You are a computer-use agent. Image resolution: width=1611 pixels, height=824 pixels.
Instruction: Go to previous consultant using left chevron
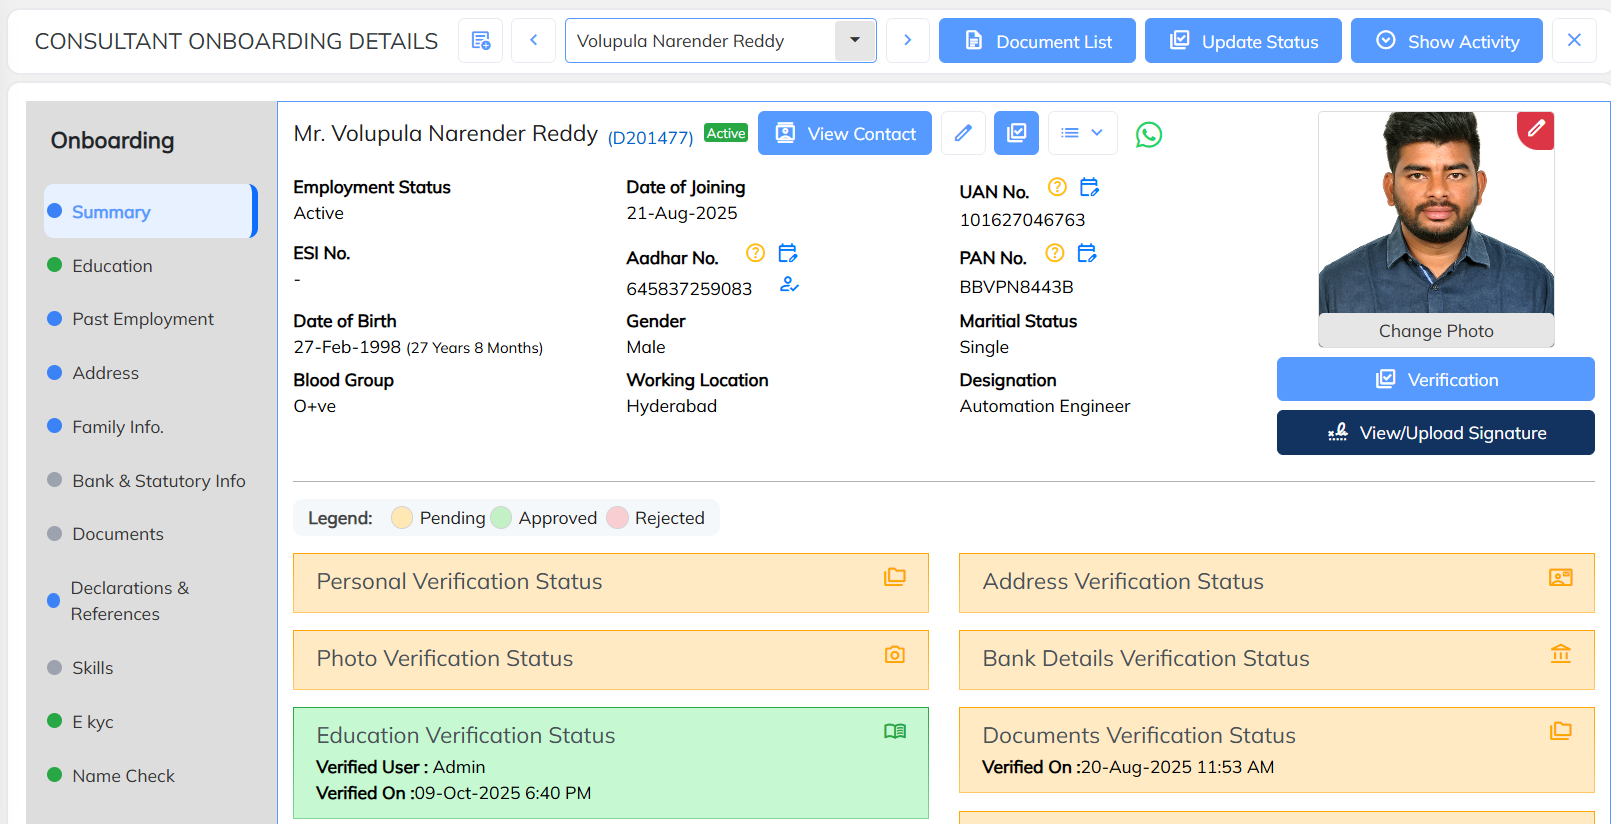click(x=534, y=41)
